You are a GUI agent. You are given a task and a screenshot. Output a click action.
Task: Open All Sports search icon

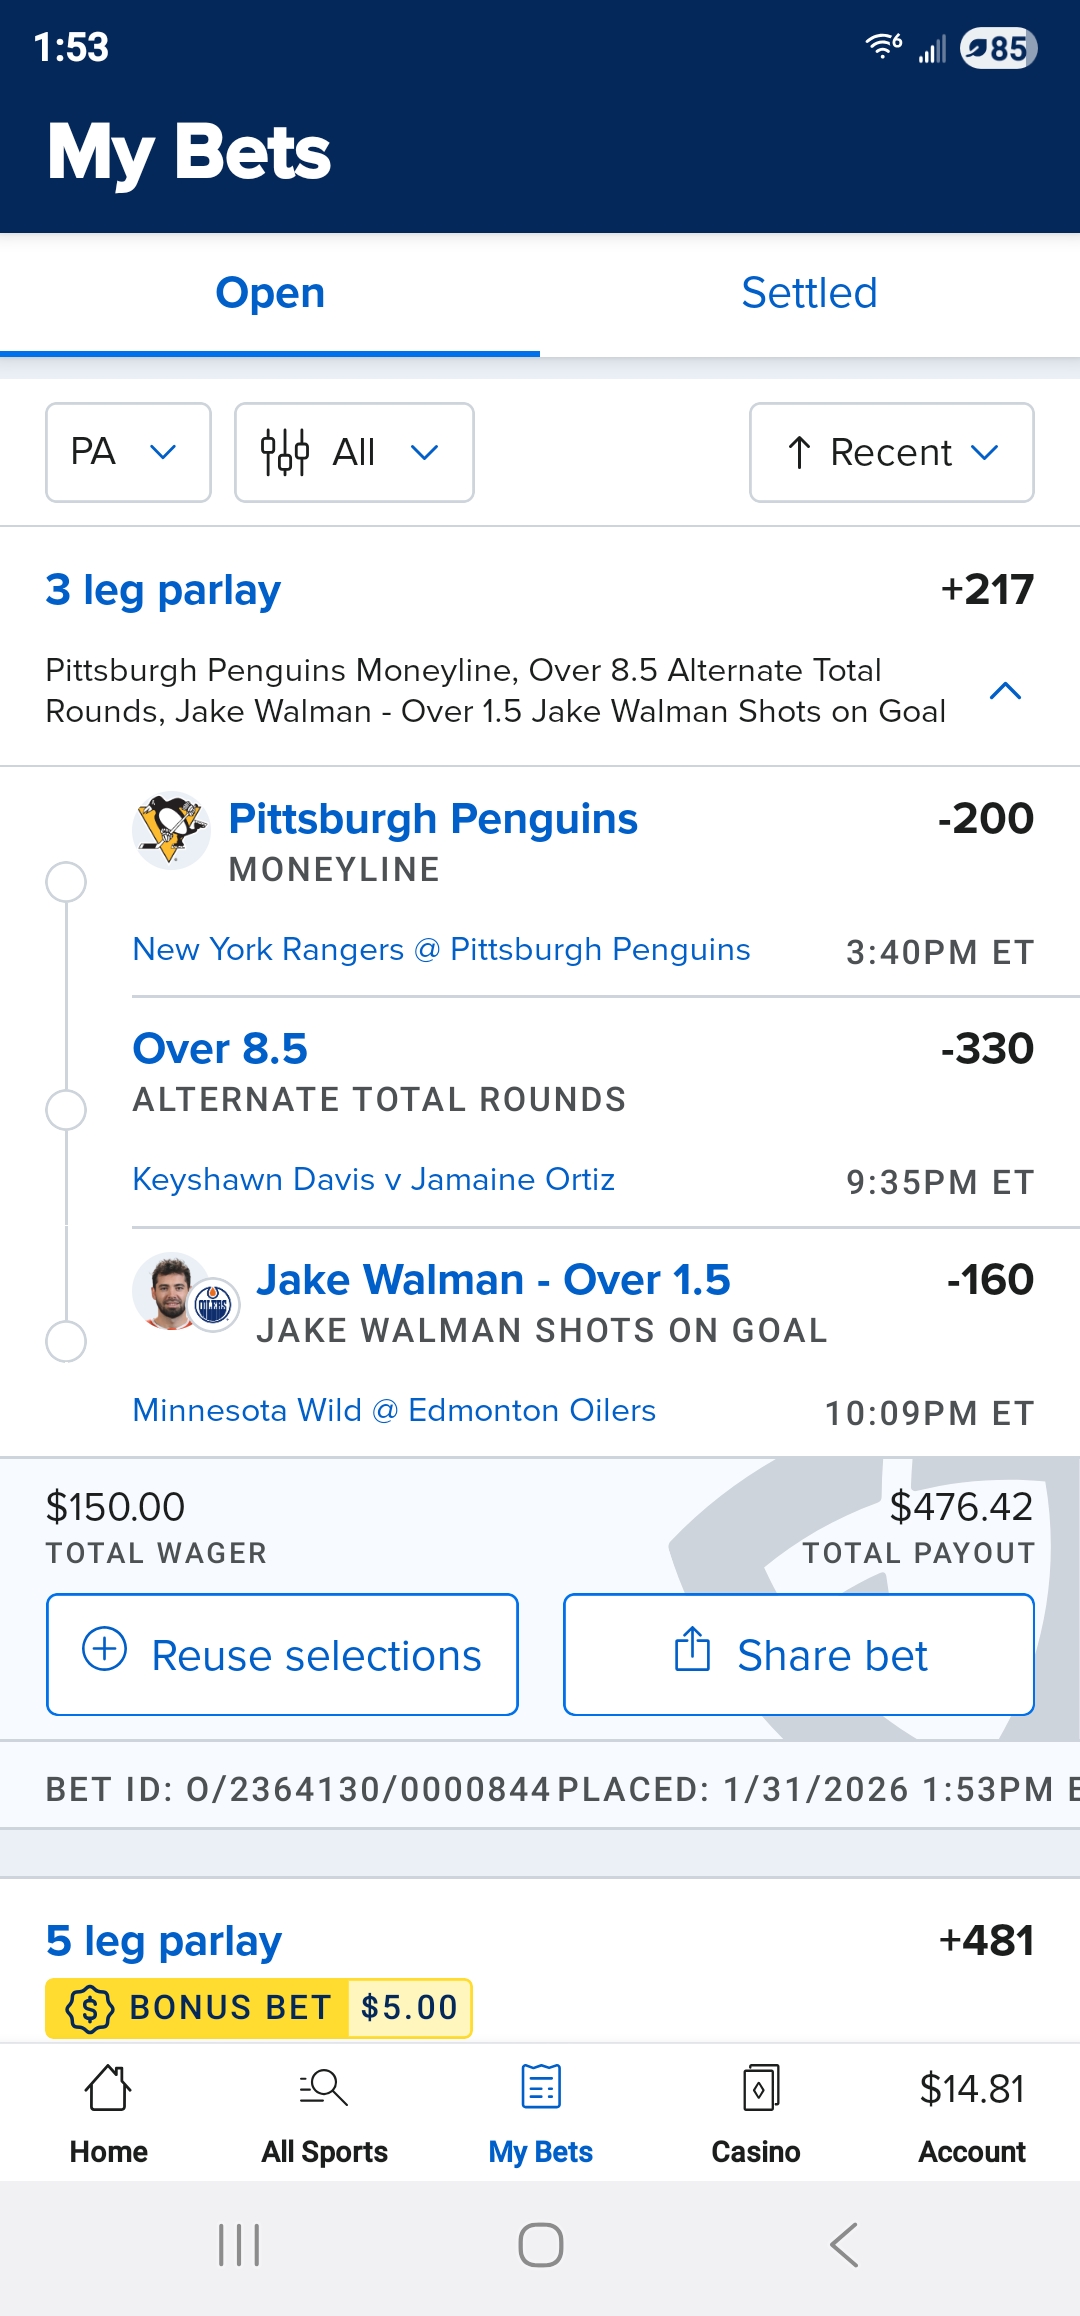click(324, 2088)
